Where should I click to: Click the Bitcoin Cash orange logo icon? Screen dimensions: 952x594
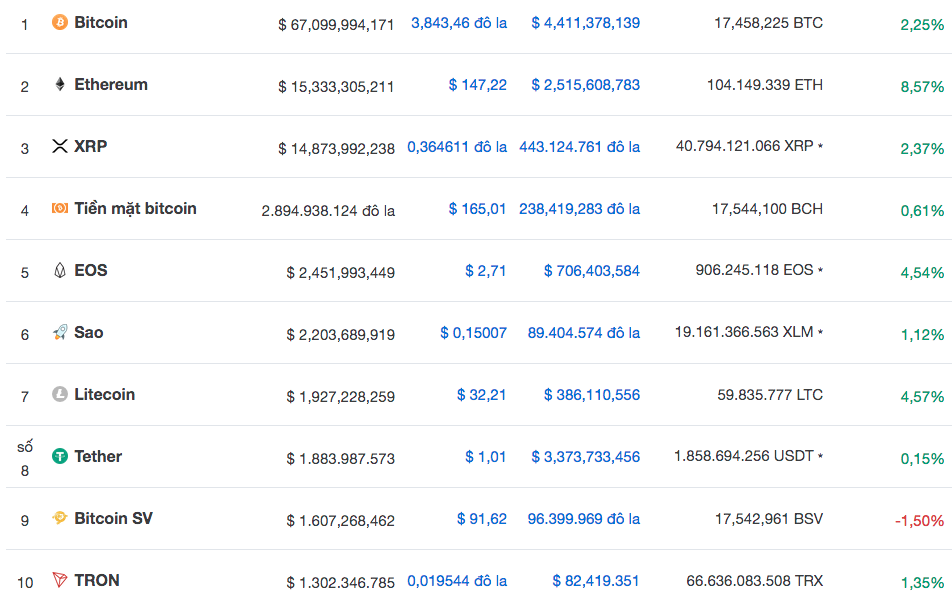click(60, 208)
